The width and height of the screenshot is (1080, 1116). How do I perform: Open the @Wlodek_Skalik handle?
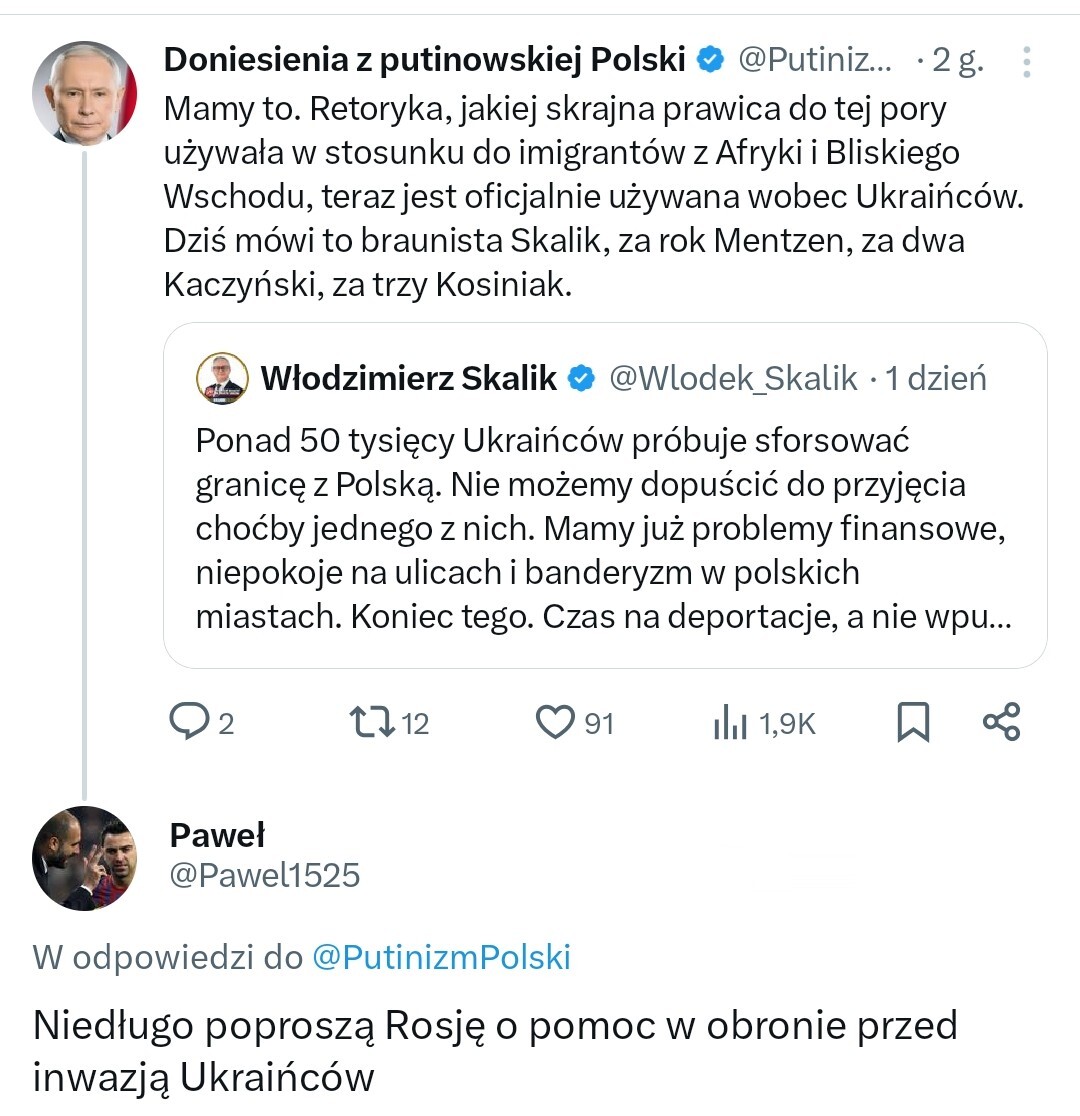[733, 378]
